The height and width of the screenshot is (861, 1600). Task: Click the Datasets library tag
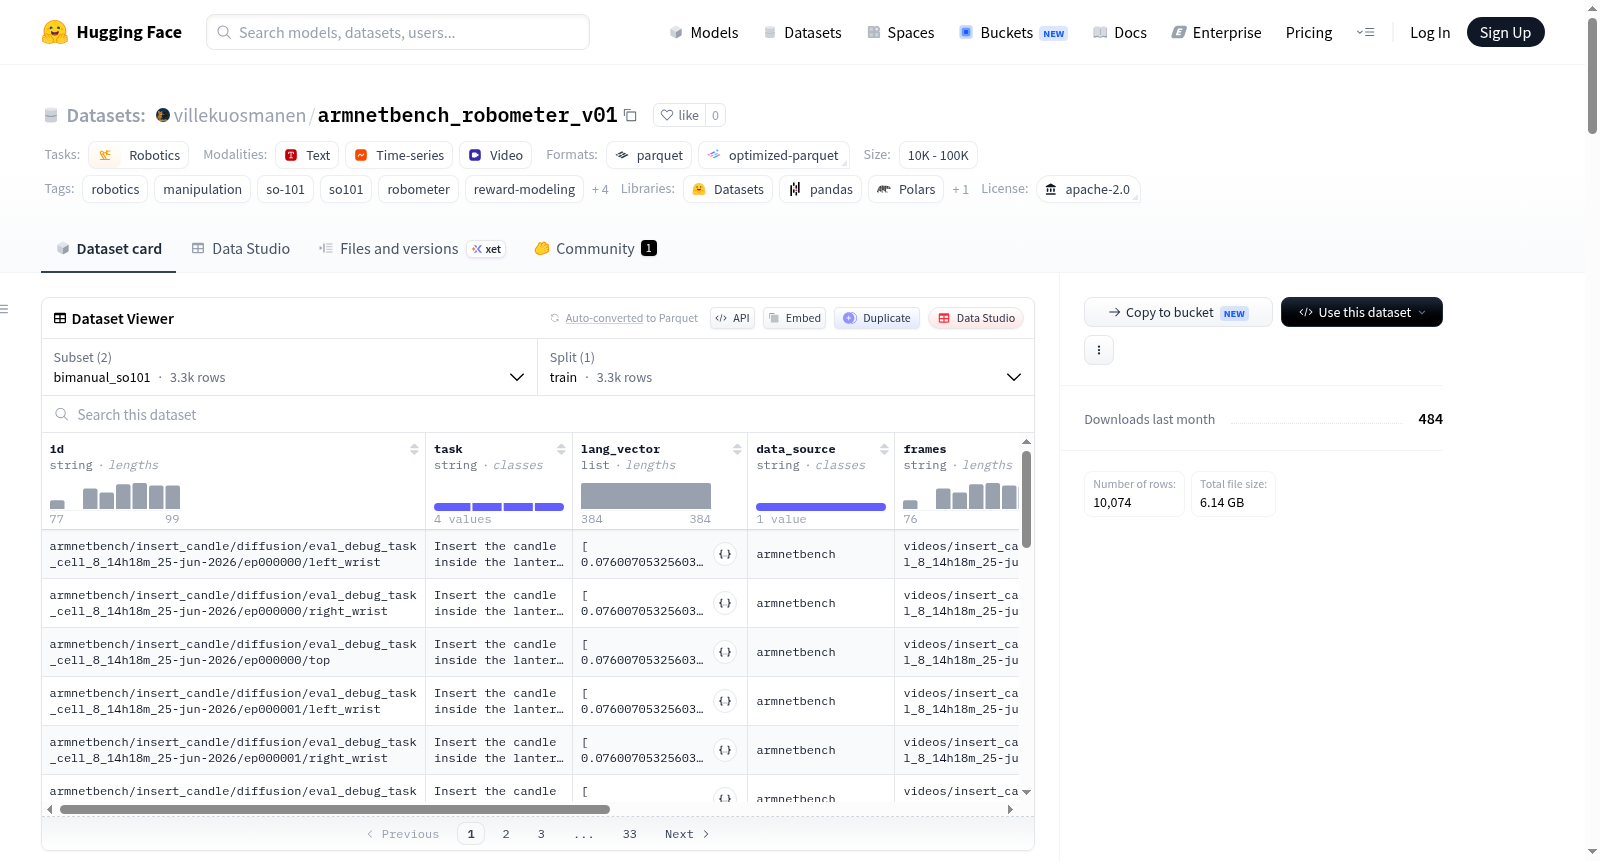point(728,189)
